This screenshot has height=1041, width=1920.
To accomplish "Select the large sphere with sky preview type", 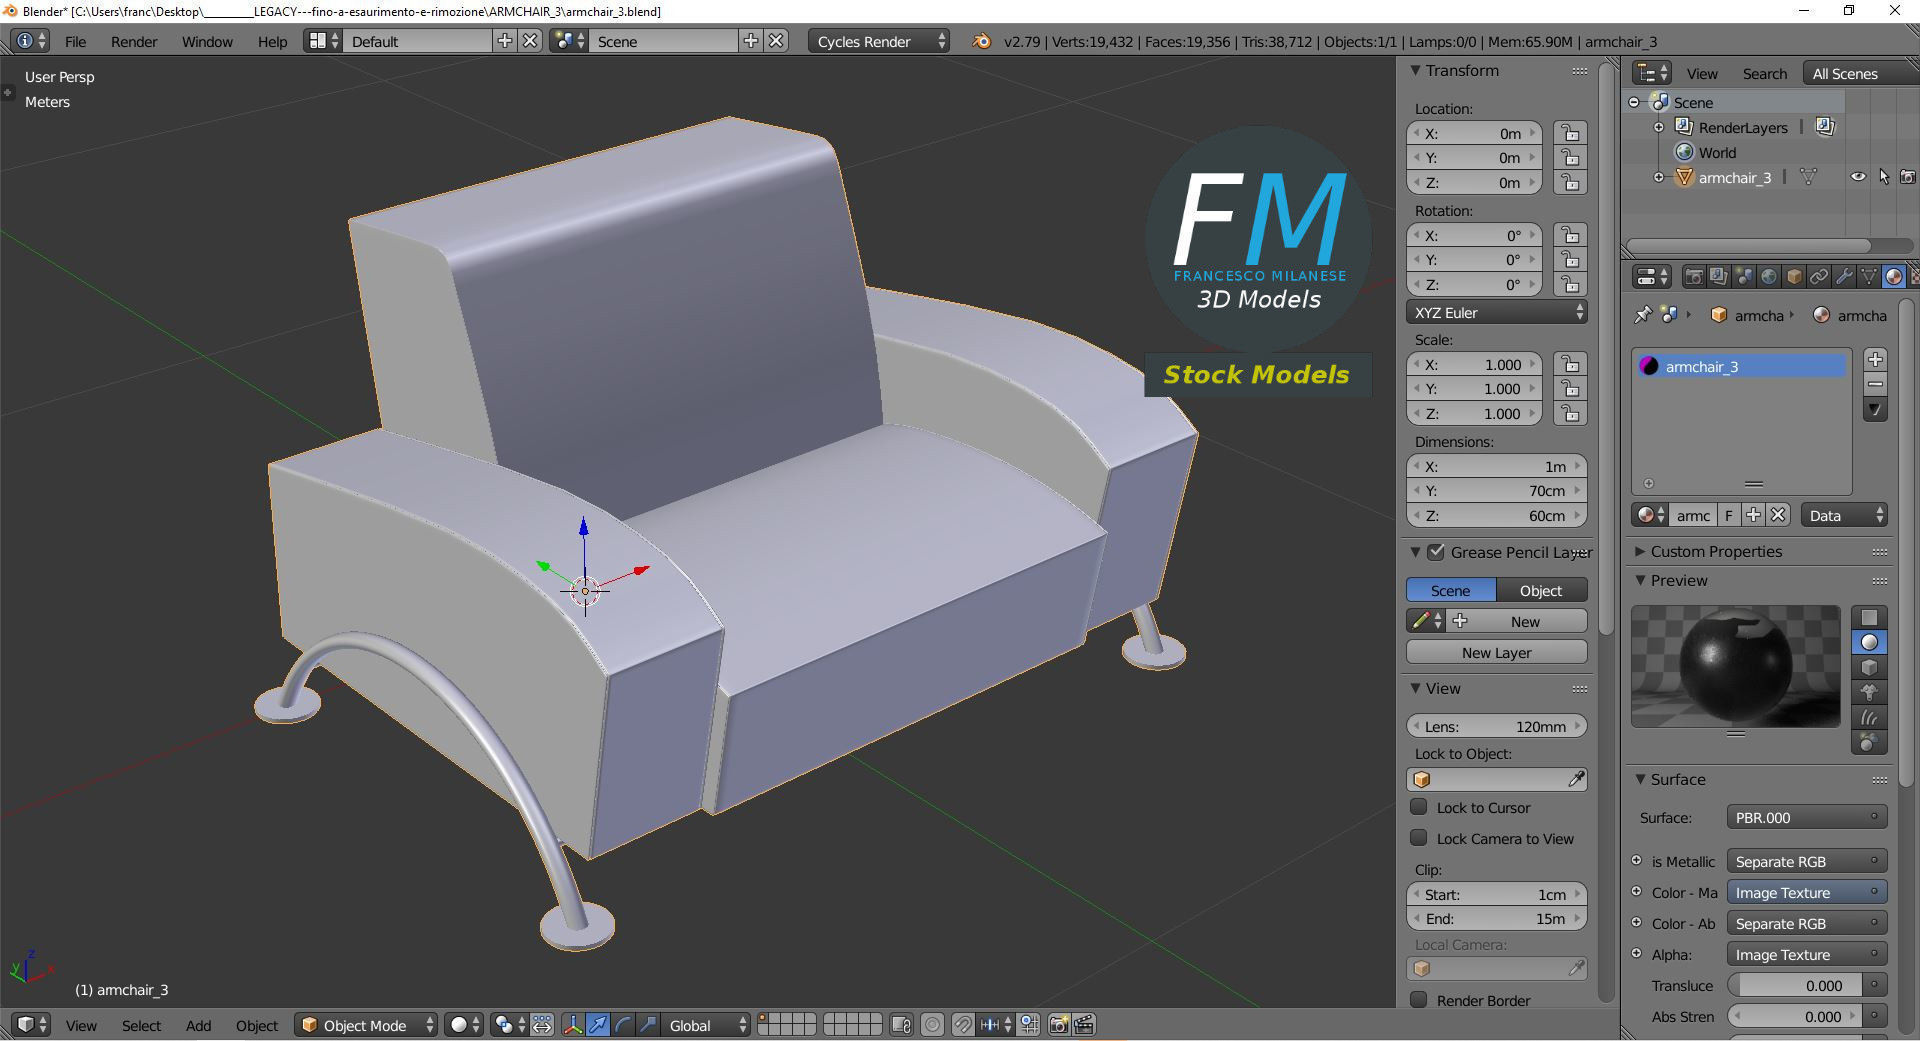I will coord(1869,742).
